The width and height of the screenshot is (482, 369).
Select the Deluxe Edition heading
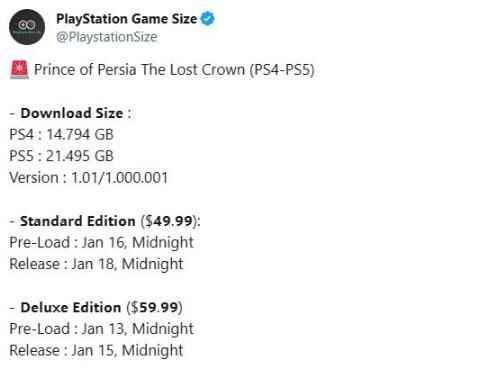[71, 307]
